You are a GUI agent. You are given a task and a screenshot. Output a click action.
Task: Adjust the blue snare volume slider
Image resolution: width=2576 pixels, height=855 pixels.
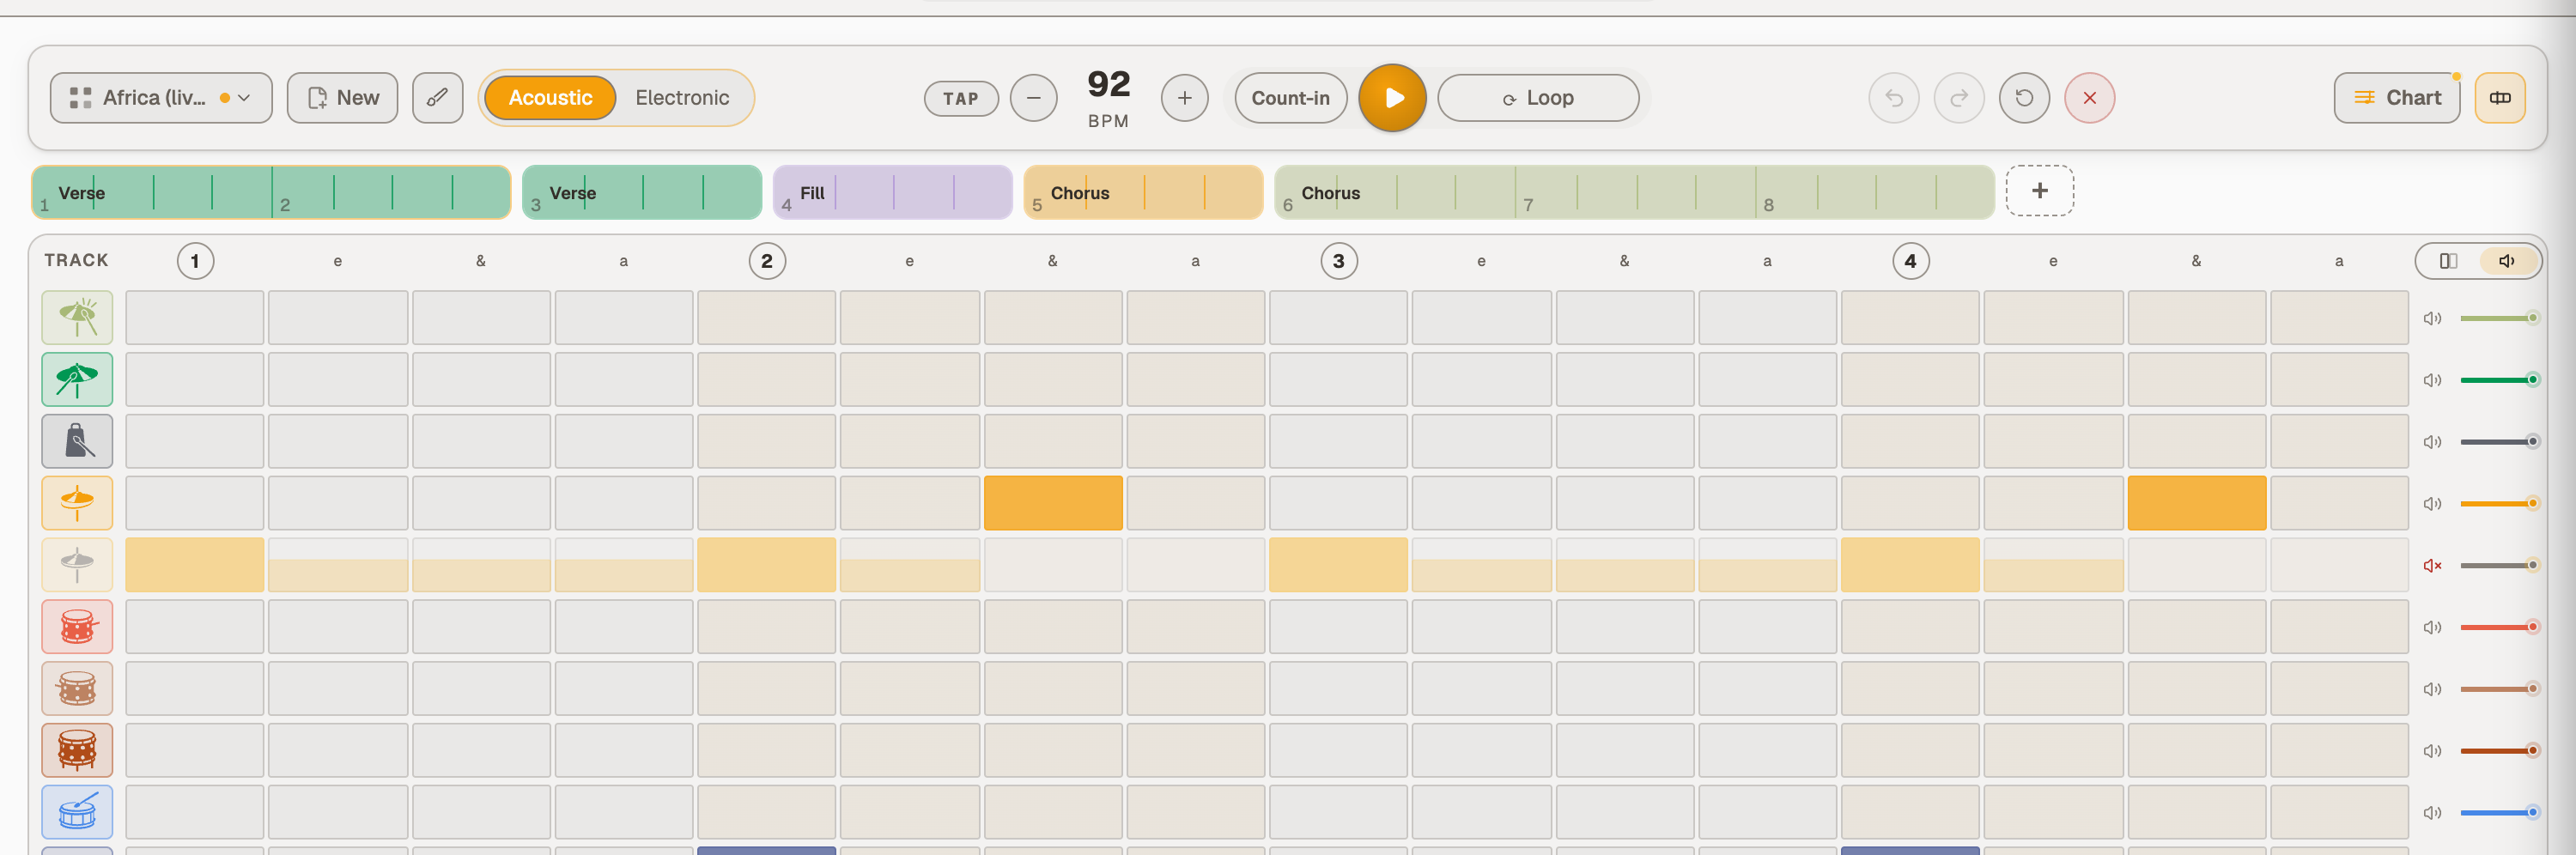pyautogui.click(x=2499, y=813)
